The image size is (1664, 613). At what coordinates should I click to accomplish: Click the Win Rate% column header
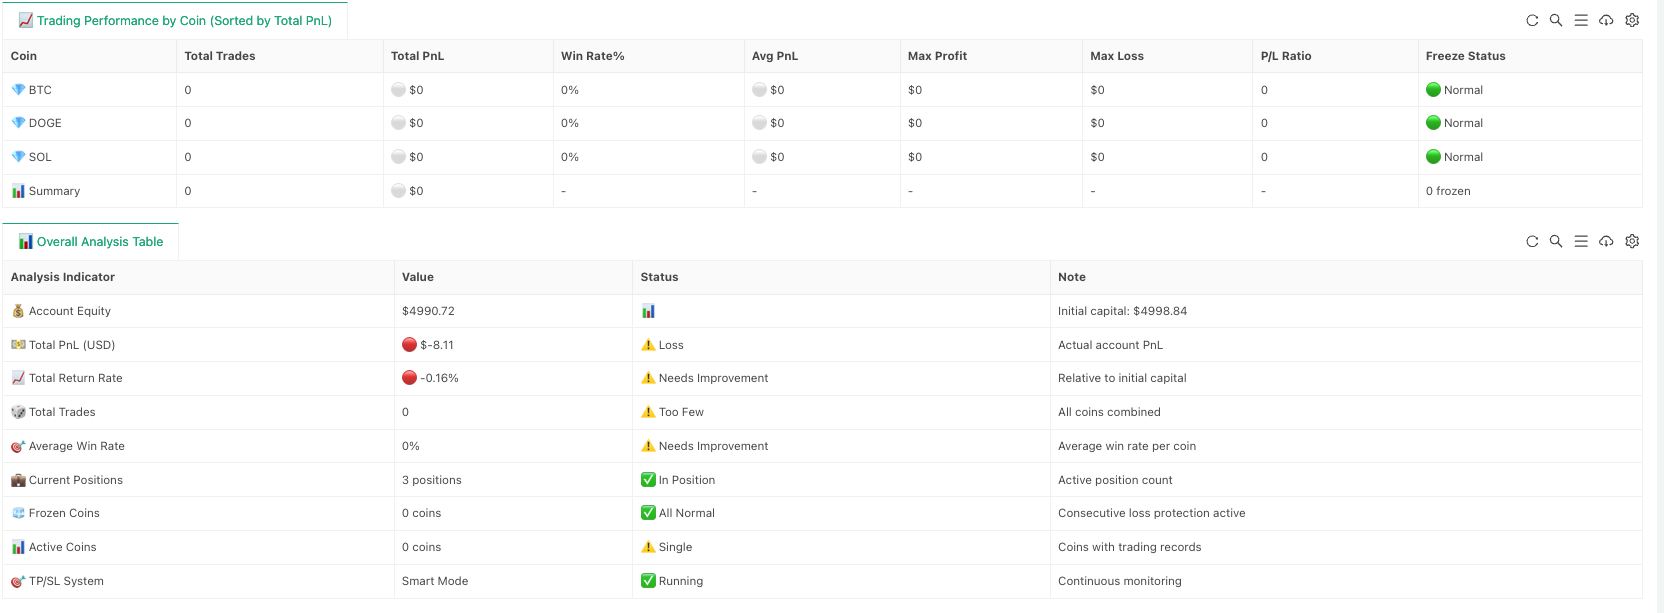click(x=592, y=56)
